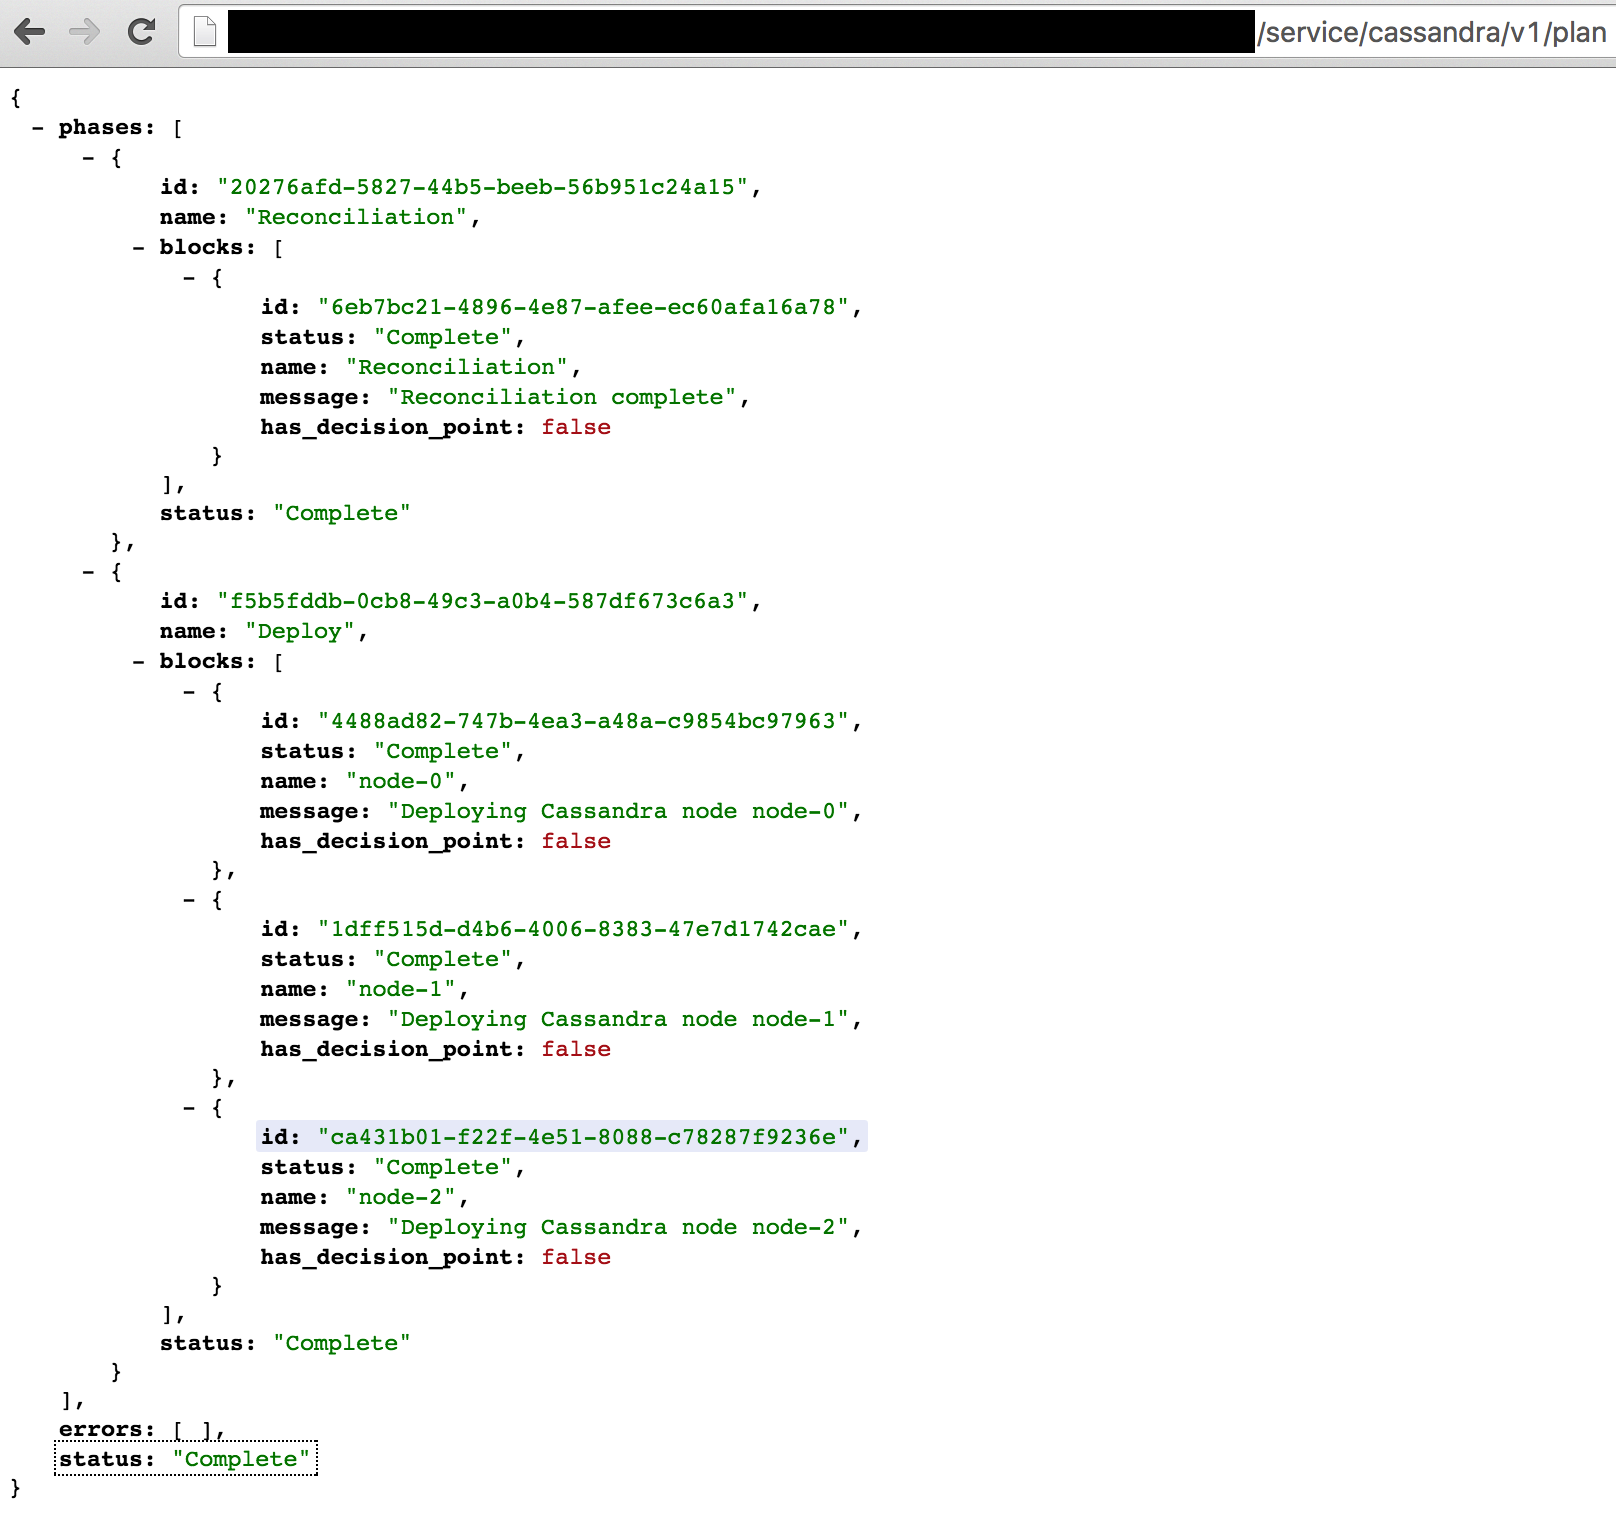Viewport: 1616px width, 1514px height.
Task: Click the has_decision_point false value in the Reconciliation block
Action: pos(576,427)
